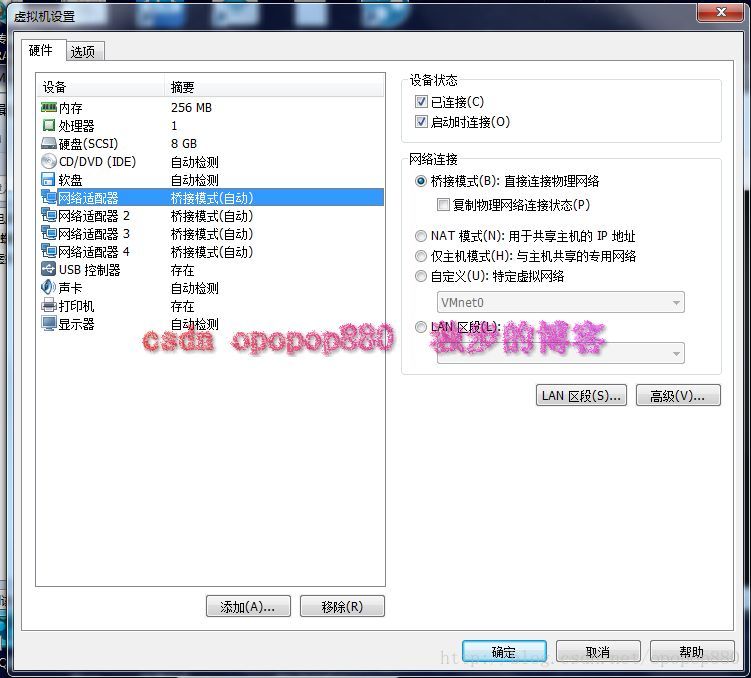751x678 pixels.
Task: Switch to the 选项 tab
Action: [85, 52]
